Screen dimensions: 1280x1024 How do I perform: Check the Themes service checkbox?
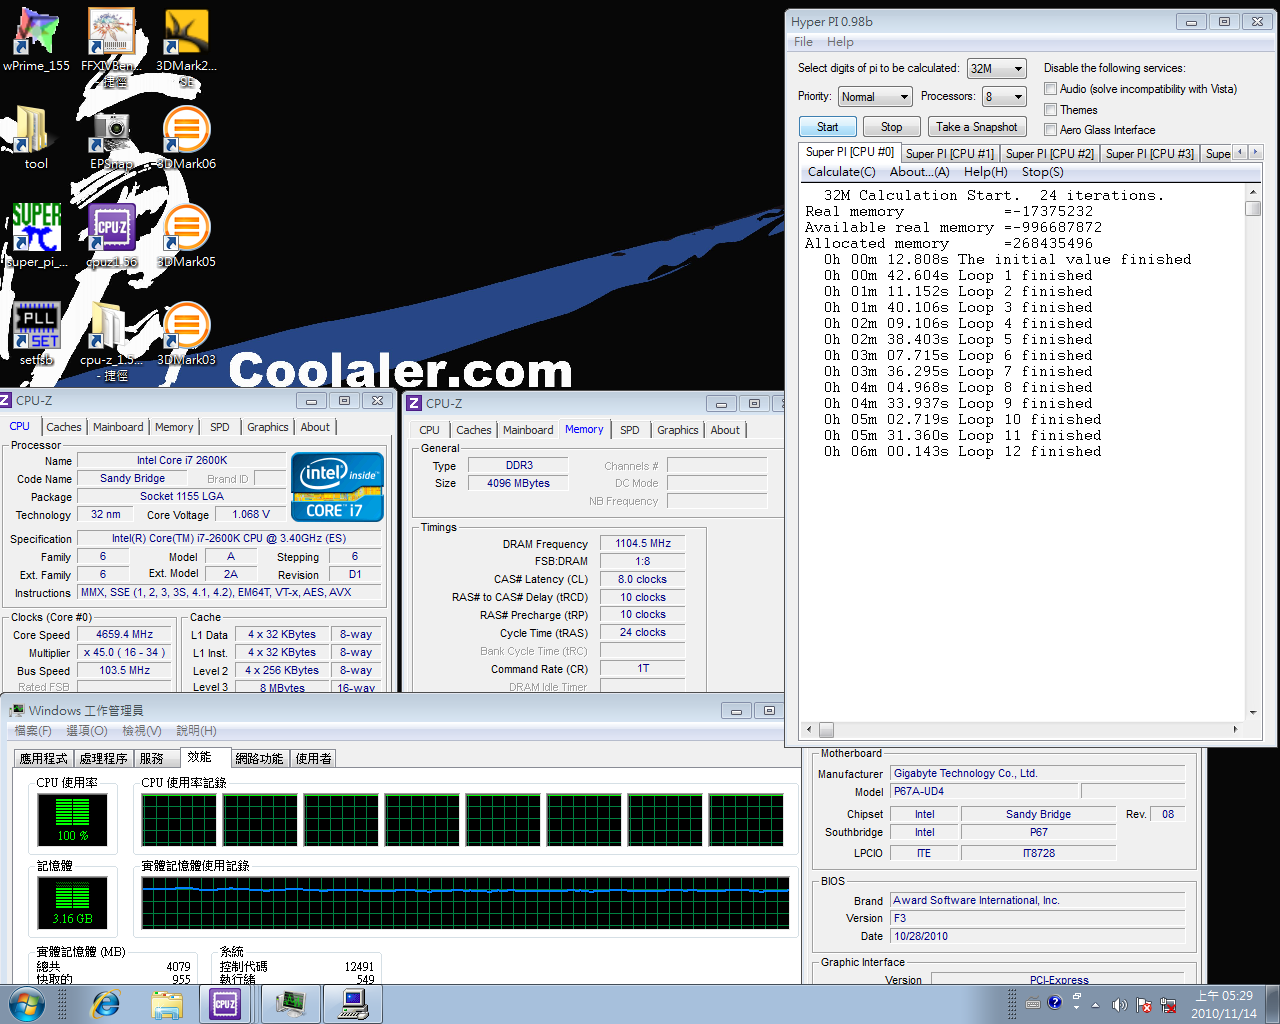pos(1050,109)
